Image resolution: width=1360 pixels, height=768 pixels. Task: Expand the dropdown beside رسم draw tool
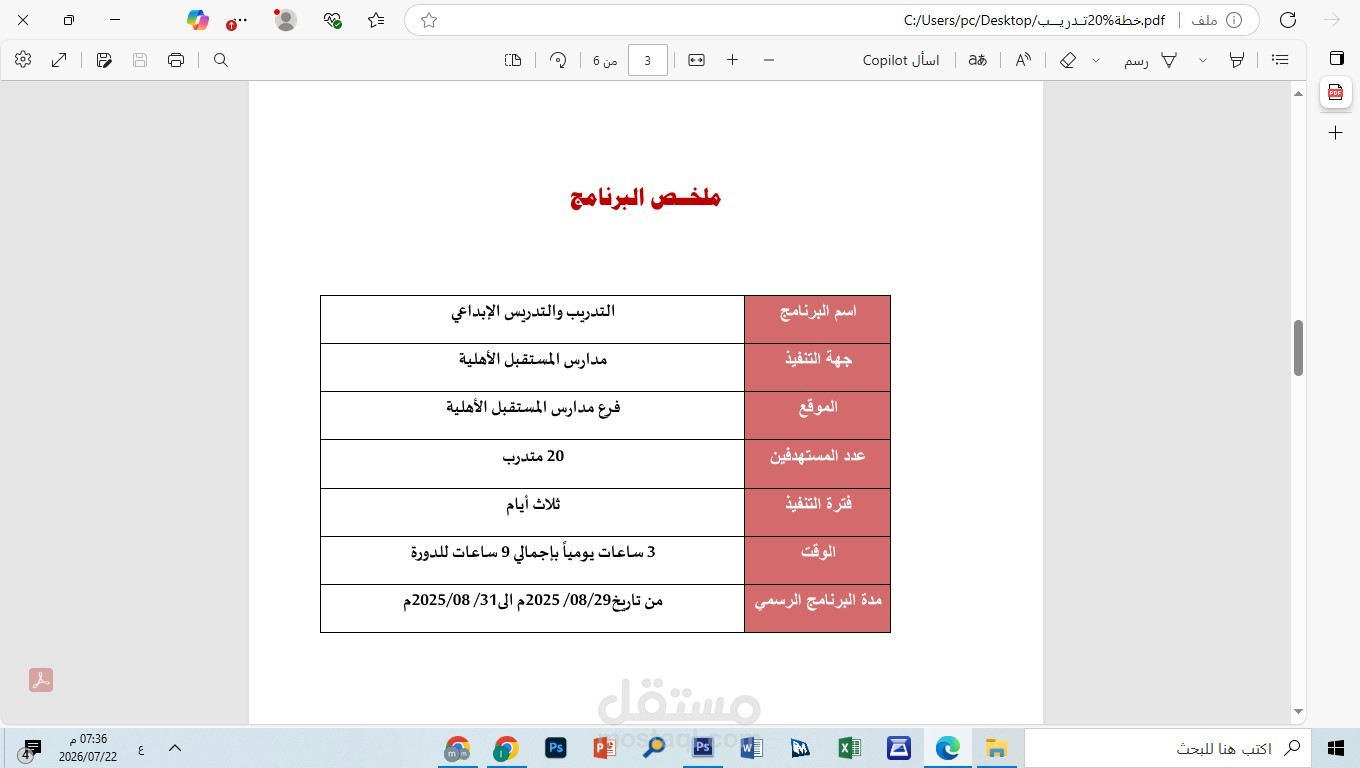click(x=1202, y=60)
